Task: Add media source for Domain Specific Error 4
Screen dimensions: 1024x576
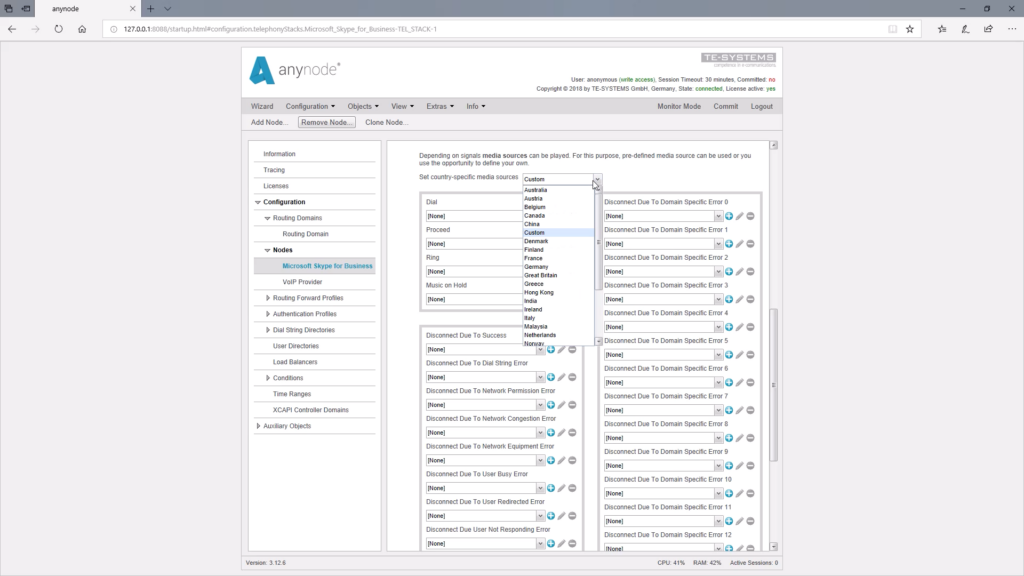Action: [x=729, y=327]
